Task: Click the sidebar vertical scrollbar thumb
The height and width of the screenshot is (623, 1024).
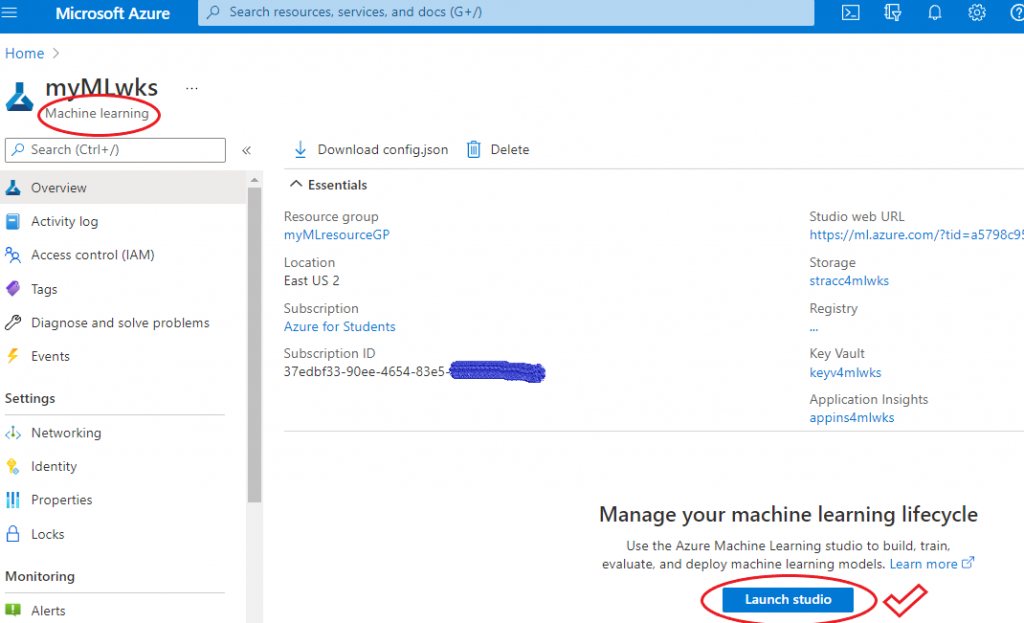Action: pyautogui.click(x=255, y=345)
